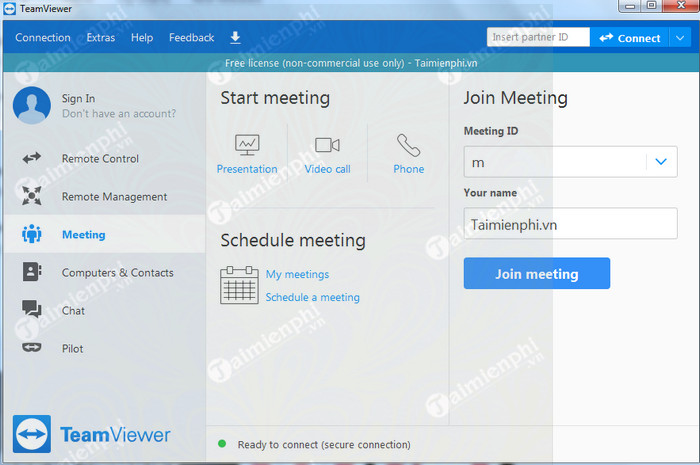This screenshot has height=465, width=700.
Task: Click the user avatar profile icon
Action: 32,105
